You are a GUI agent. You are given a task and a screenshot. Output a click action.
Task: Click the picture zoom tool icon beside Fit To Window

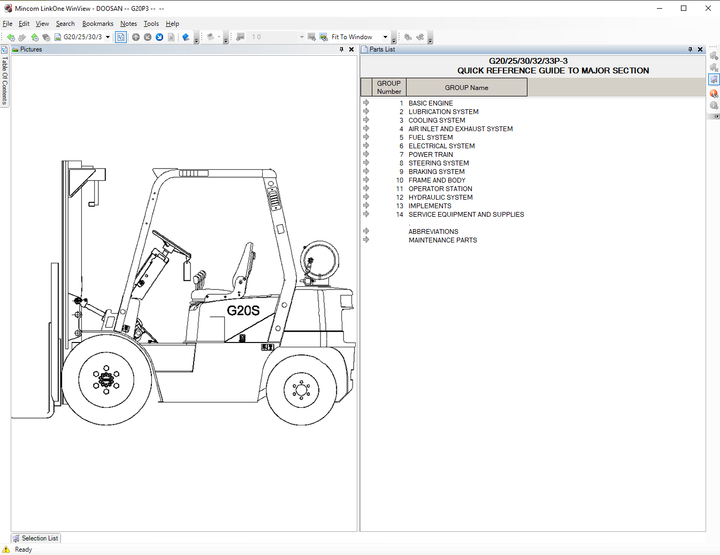click(324, 37)
